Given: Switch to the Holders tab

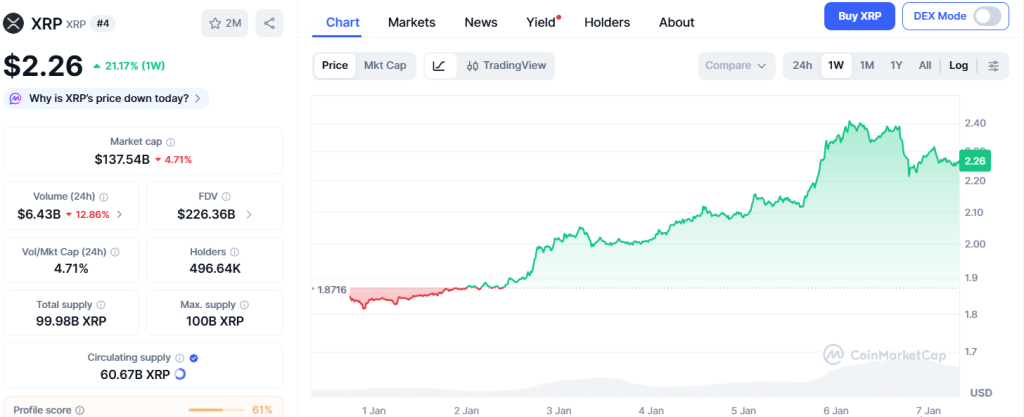Looking at the screenshot, I should coord(607,22).
